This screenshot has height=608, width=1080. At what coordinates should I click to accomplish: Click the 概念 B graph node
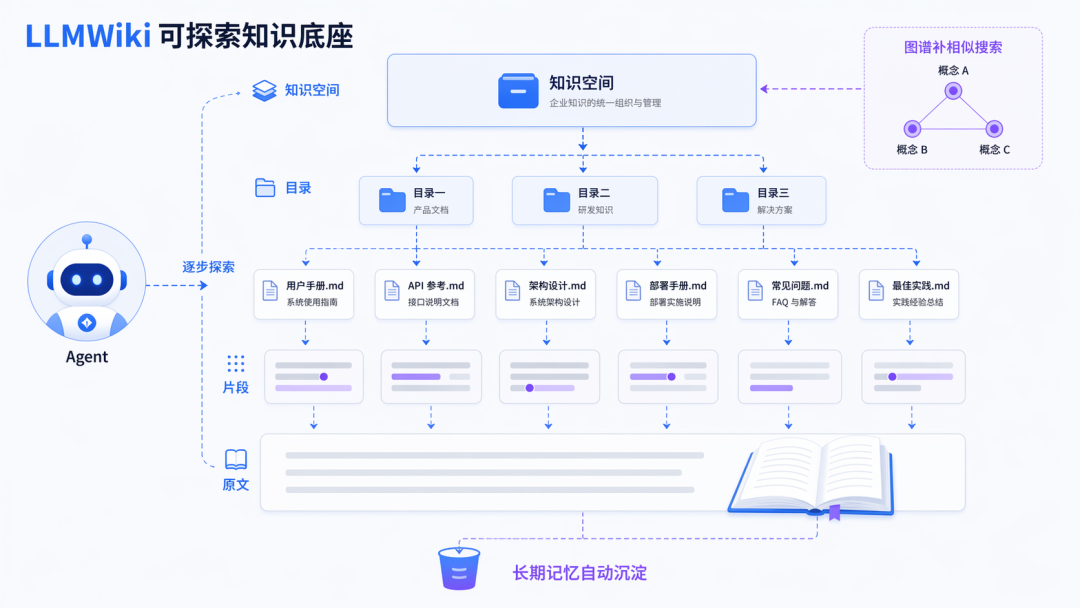[912, 128]
